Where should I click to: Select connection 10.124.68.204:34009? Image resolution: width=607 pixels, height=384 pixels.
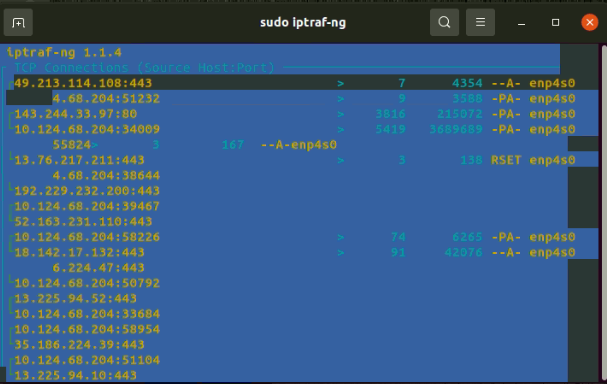[x=87, y=129]
